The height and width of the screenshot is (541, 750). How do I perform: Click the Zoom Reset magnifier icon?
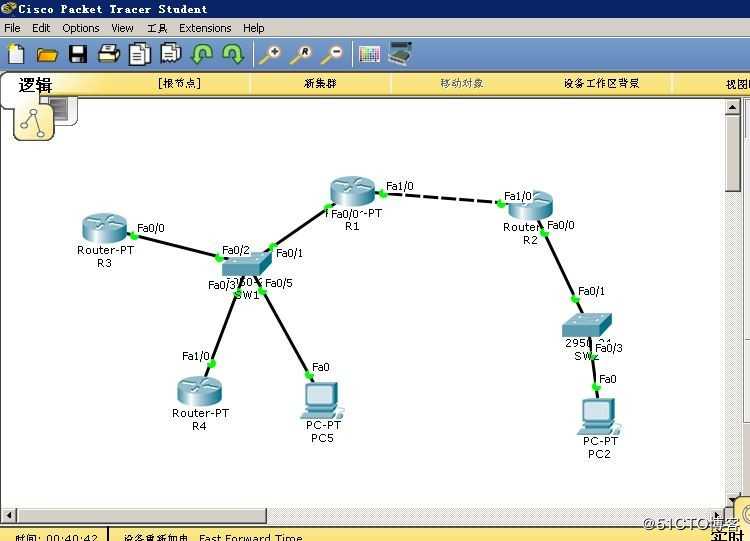coord(301,55)
